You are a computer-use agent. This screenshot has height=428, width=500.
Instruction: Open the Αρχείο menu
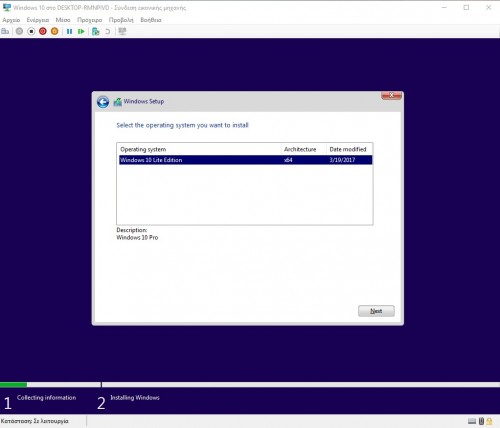click(11, 20)
